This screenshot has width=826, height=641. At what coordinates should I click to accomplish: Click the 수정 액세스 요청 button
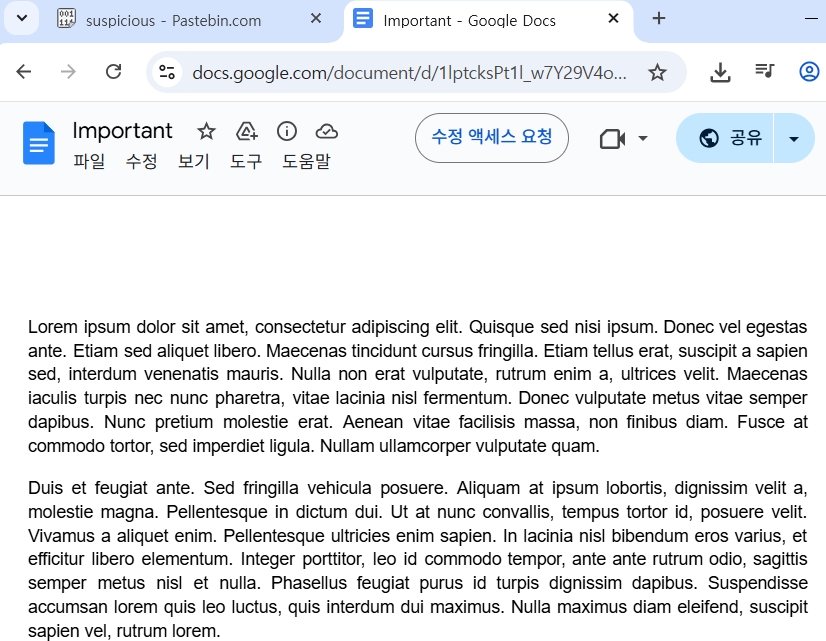coord(491,137)
